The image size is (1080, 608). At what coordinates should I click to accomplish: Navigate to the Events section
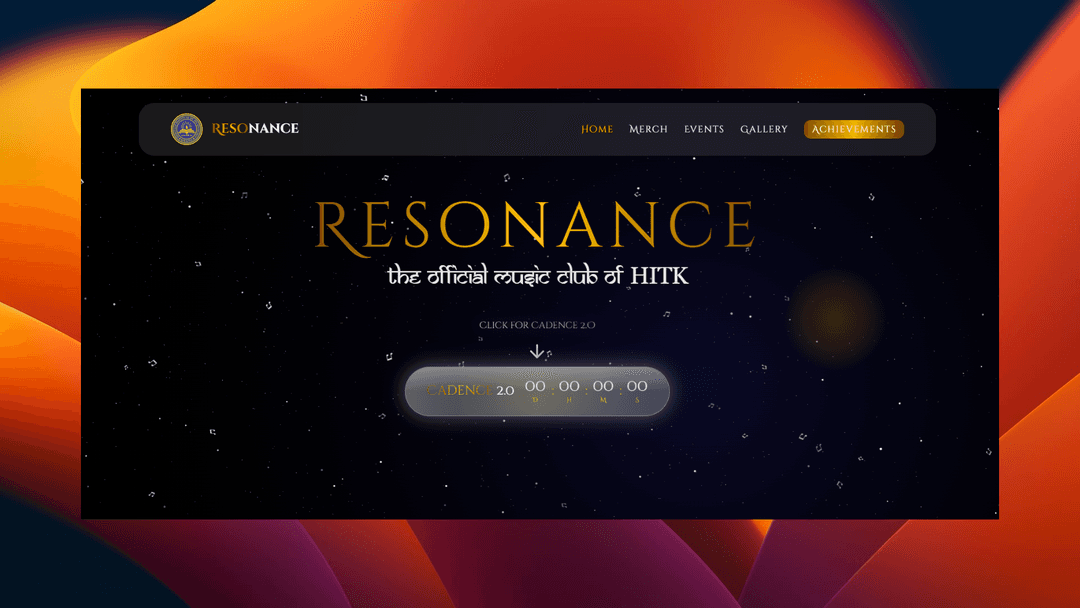click(704, 129)
